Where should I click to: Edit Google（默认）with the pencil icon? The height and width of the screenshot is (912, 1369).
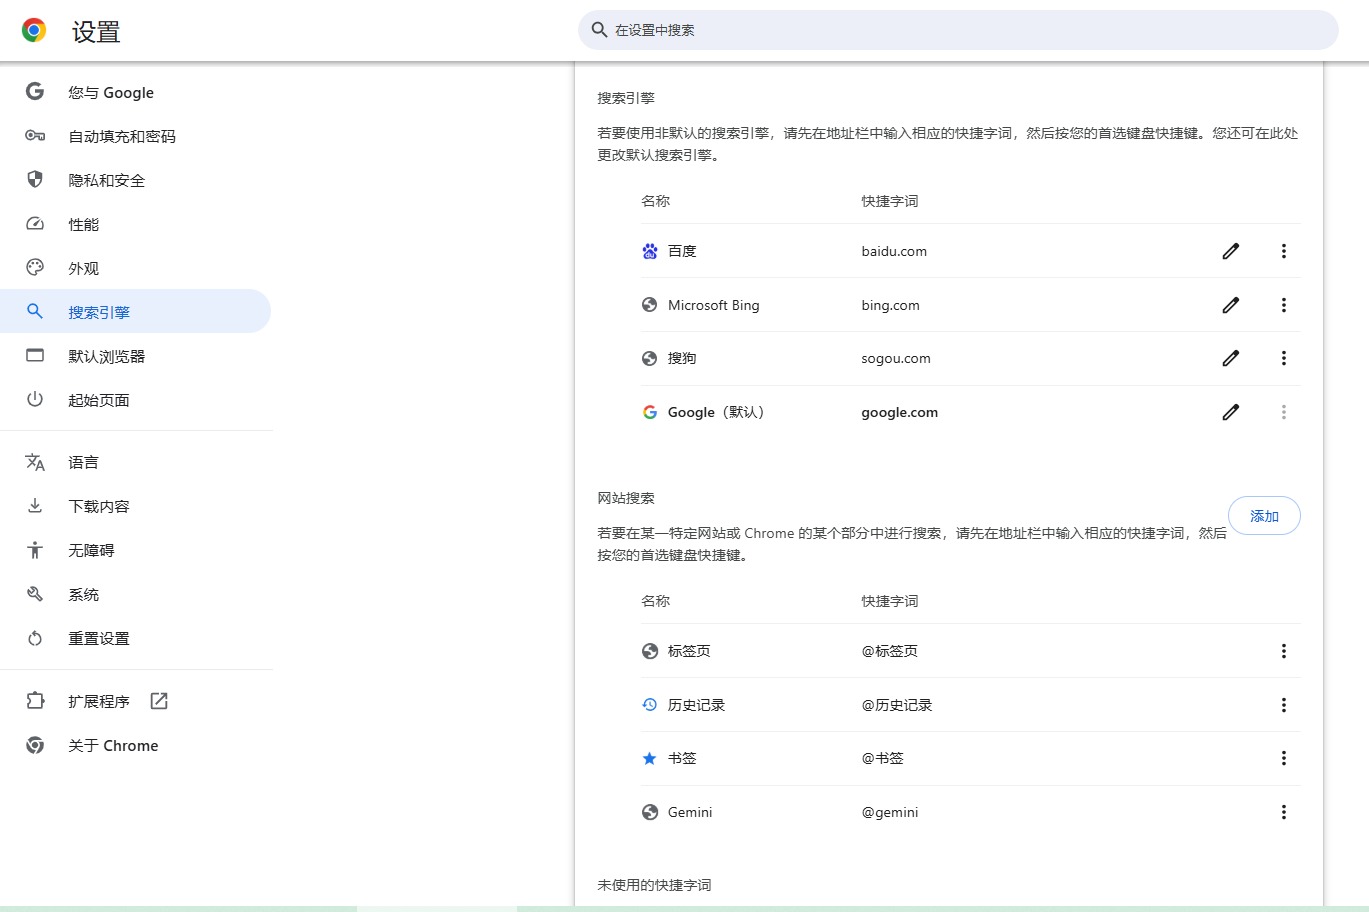(1231, 412)
